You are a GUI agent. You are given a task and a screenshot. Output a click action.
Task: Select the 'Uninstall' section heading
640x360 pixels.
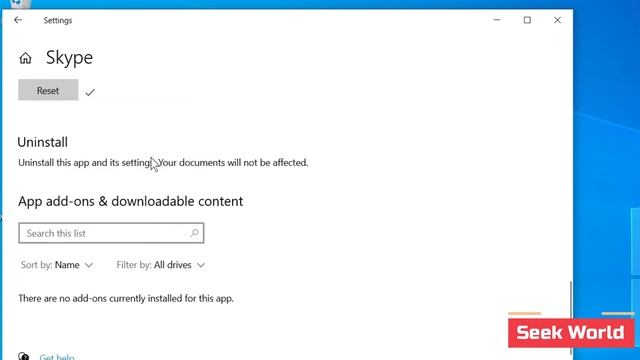tap(42, 142)
